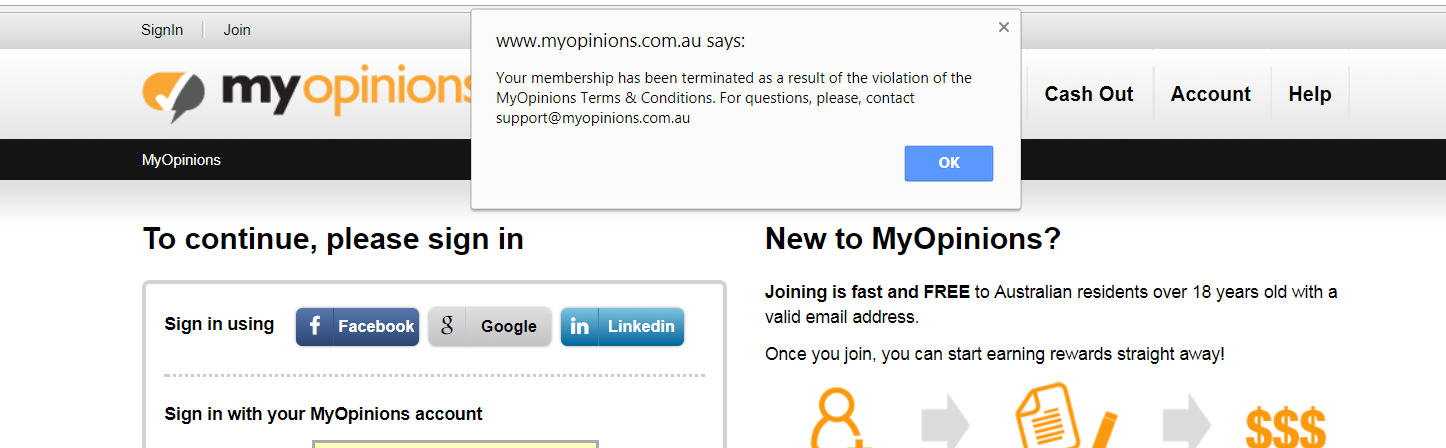Sign in using the Google button
The width and height of the screenshot is (1446, 448).
(490, 326)
